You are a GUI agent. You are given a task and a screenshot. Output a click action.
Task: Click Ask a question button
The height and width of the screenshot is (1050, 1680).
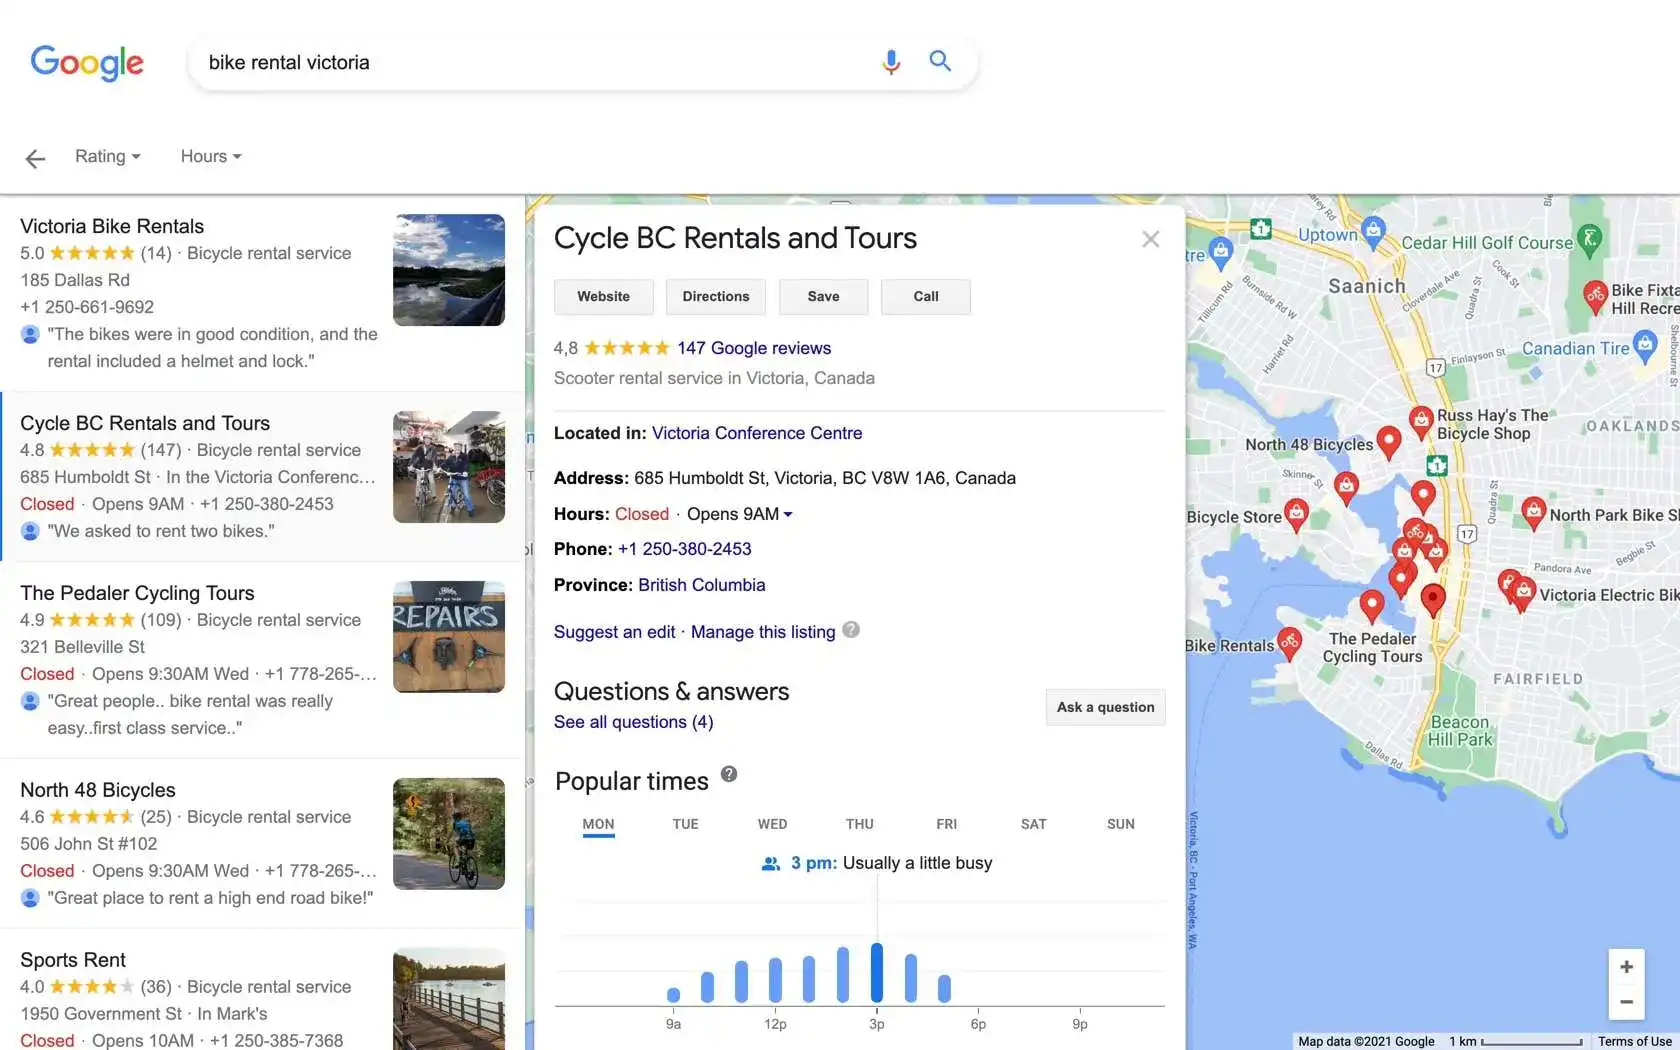point(1106,707)
